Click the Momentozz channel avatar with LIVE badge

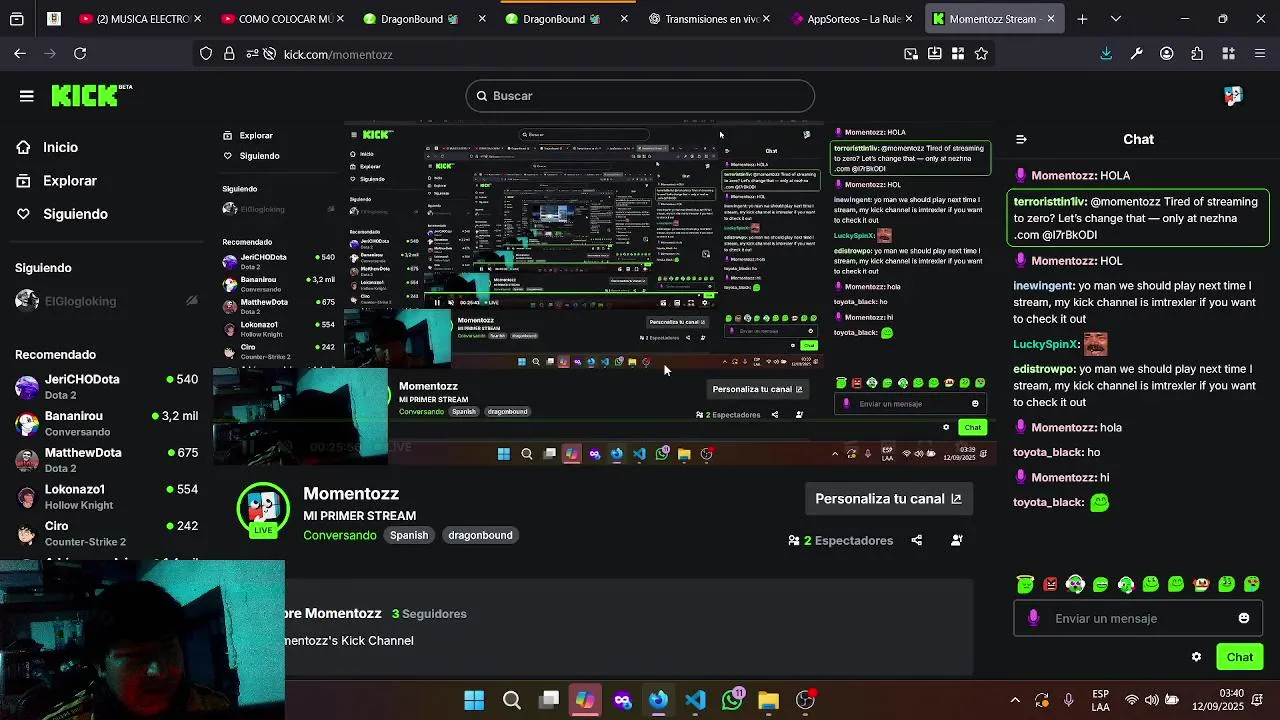[263, 510]
